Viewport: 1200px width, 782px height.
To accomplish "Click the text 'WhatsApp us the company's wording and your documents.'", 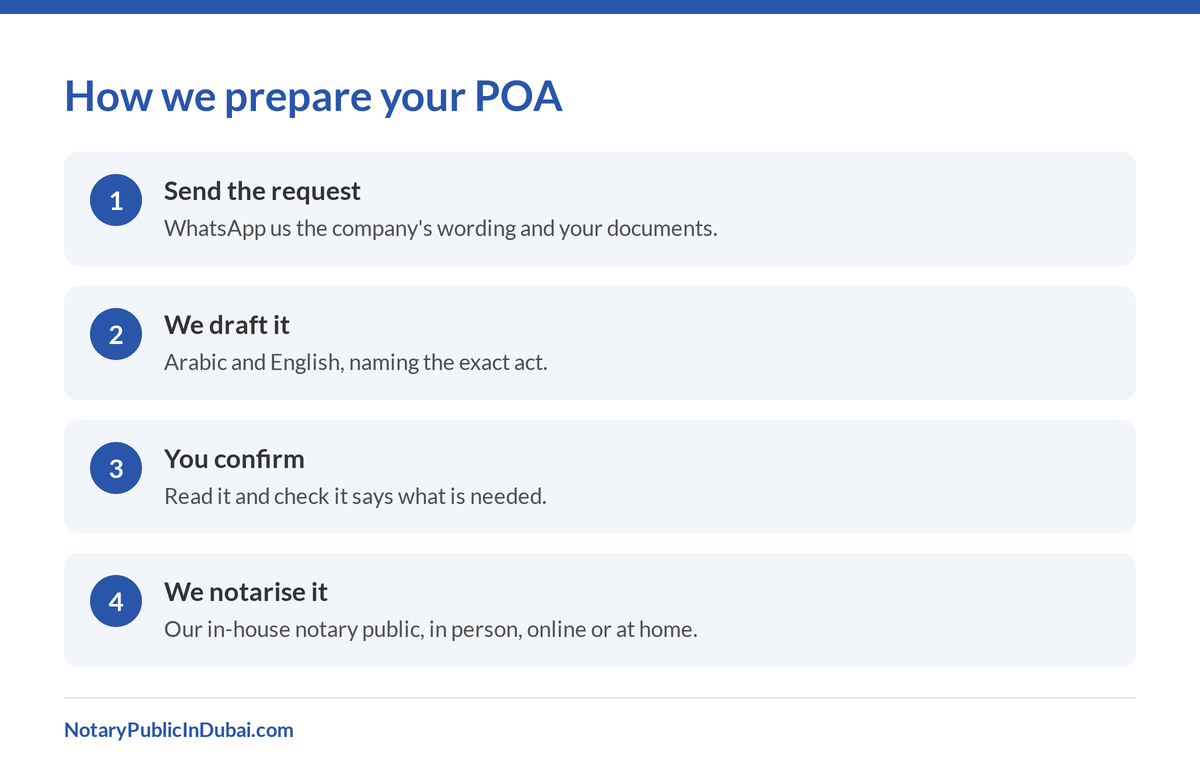I will click(x=441, y=228).
